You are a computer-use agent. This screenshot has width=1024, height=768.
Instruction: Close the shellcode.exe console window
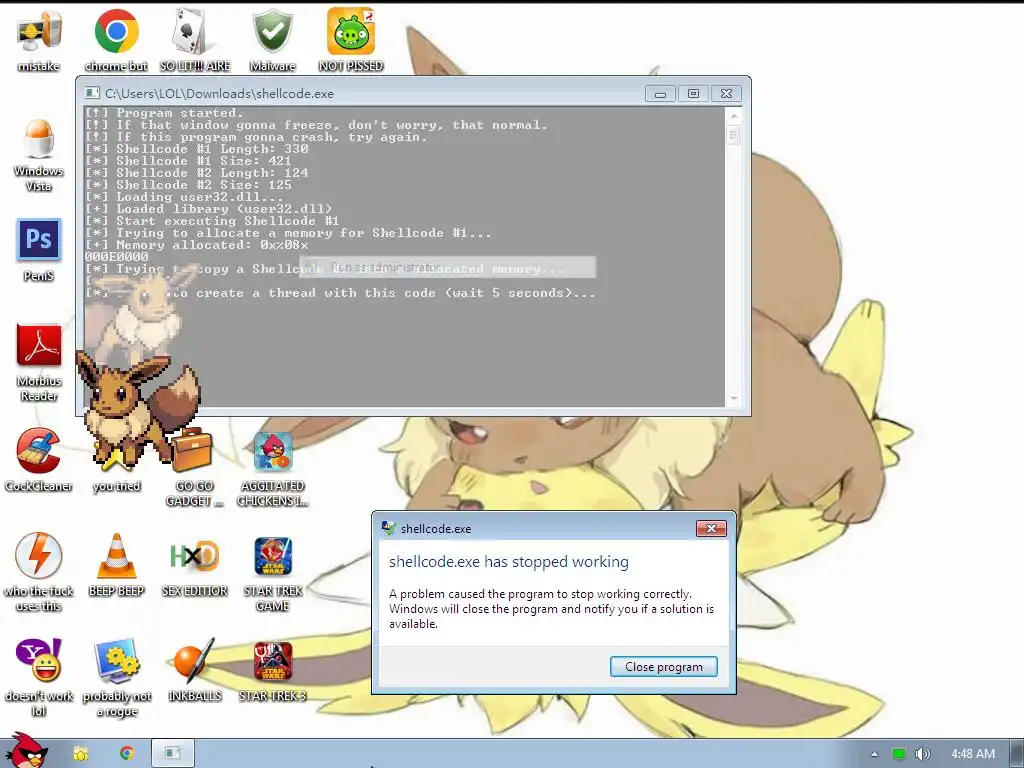[726, 94]
